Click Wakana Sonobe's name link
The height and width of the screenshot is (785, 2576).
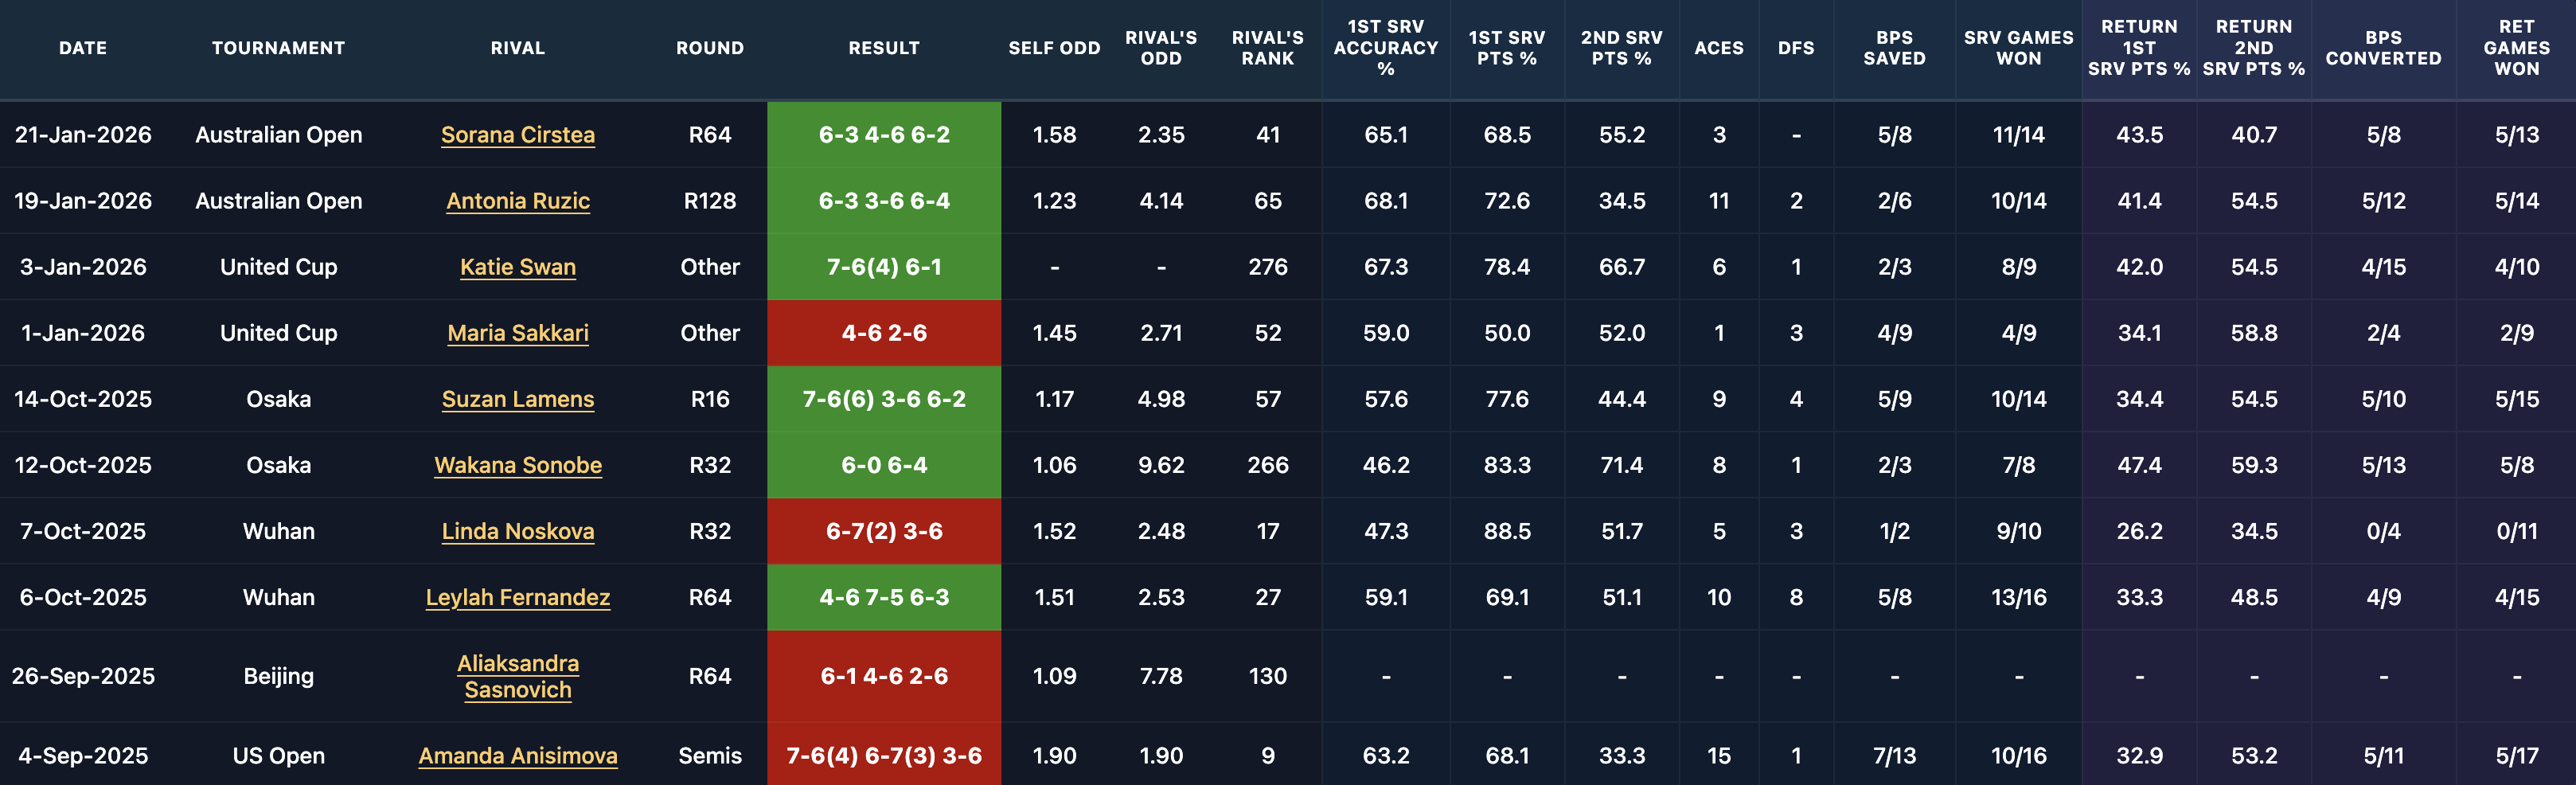(x=517, y=465)
